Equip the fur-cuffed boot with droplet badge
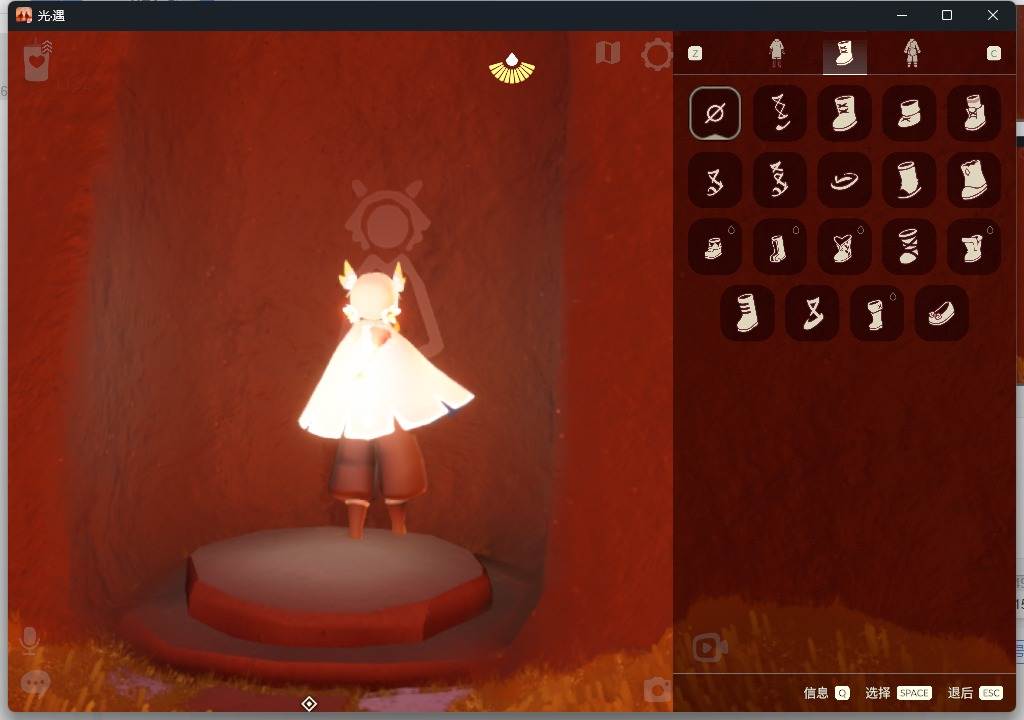Viewport: 1024px width, 720px height. [973, 246]
